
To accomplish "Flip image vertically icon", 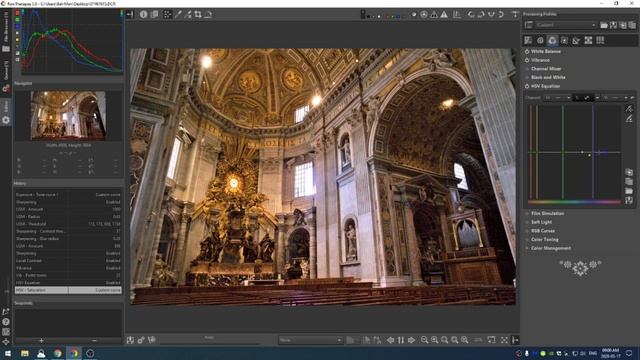I will coord(501,14).
